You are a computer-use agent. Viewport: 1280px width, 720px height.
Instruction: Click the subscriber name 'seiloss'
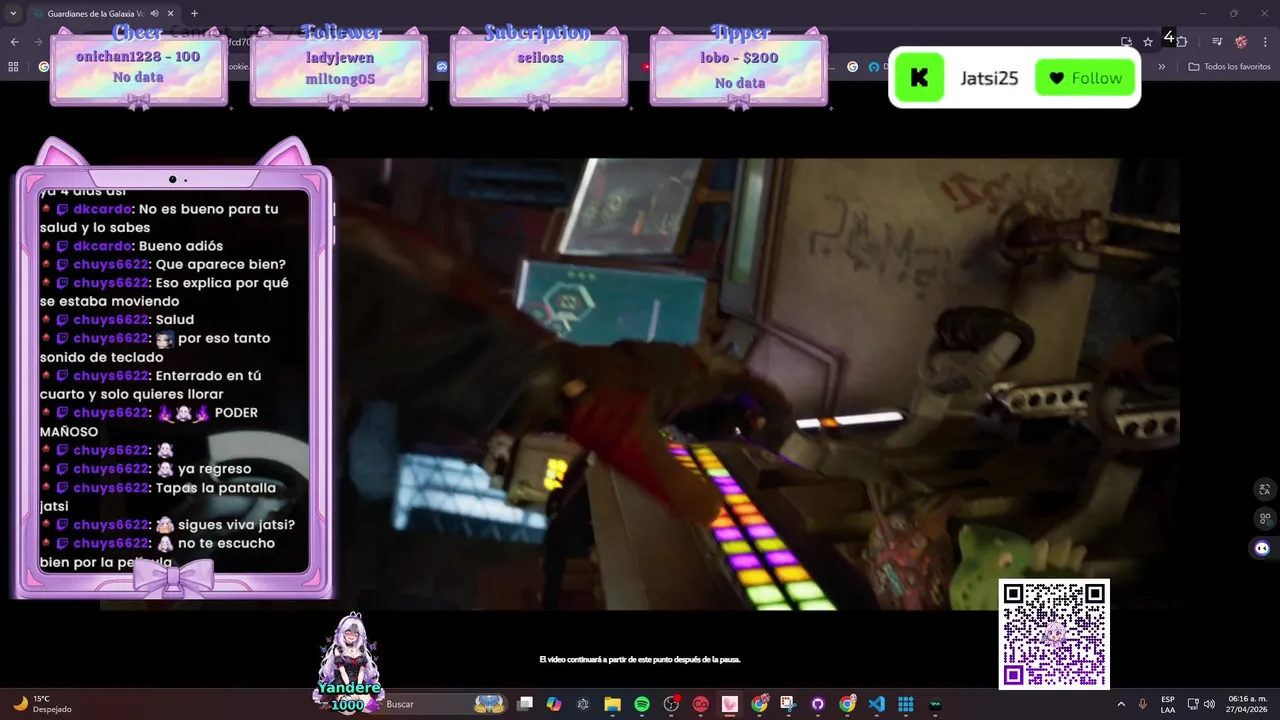540,58
